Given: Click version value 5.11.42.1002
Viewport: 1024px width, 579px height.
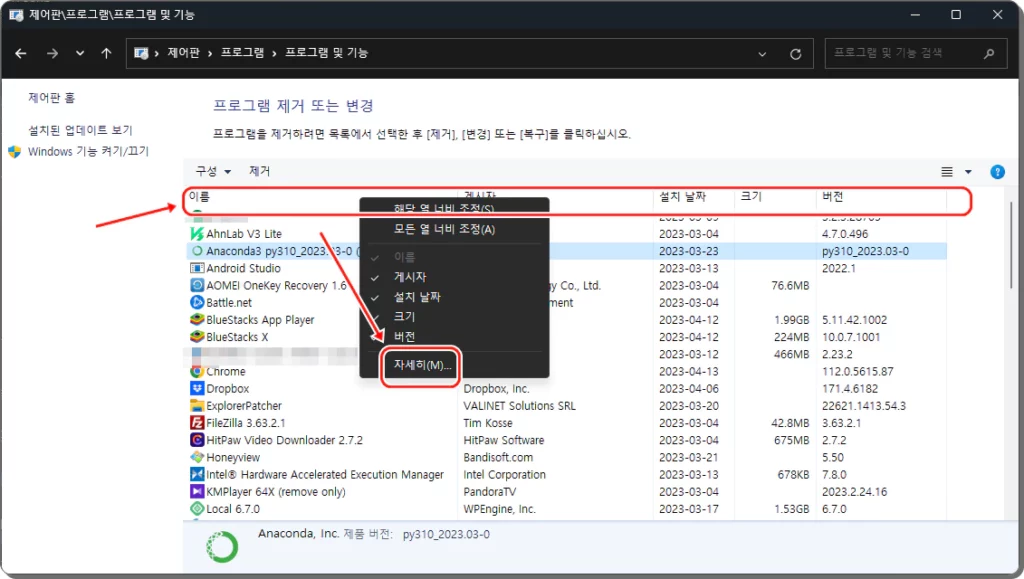Looking at the screenshot, I should [x=855, y=320].
